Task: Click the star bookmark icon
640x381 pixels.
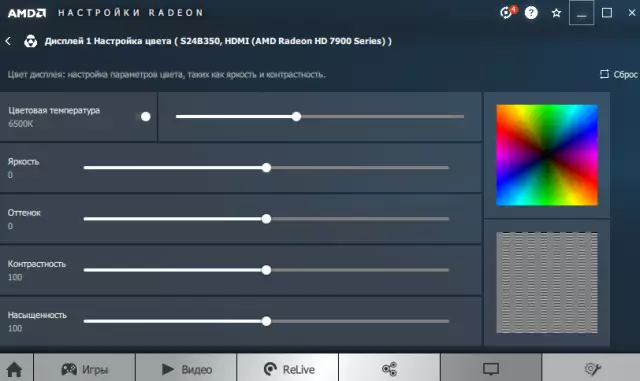Action: (x=556, y=13)
